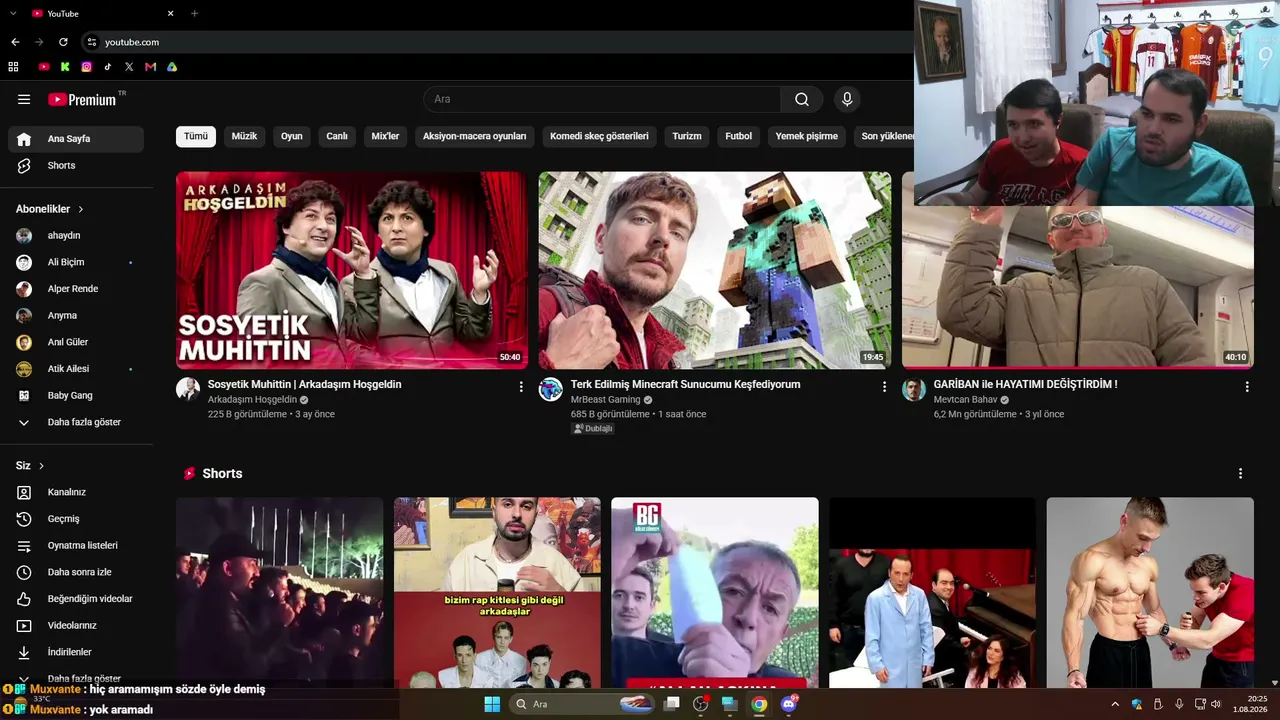Screen dimensions: 1280x720
Task: Open Geçmiş watch history
Action: tap(76, 519)
